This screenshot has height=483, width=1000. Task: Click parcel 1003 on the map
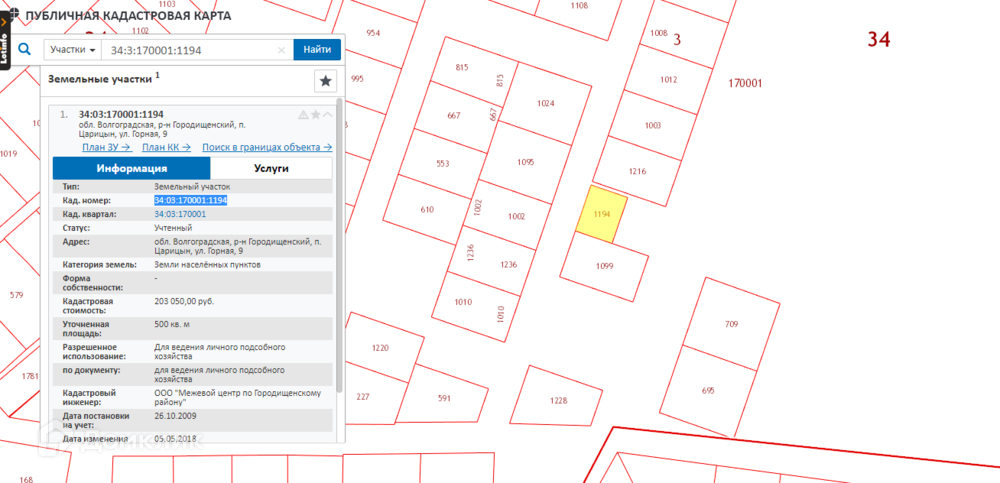[x=652, y=126]
